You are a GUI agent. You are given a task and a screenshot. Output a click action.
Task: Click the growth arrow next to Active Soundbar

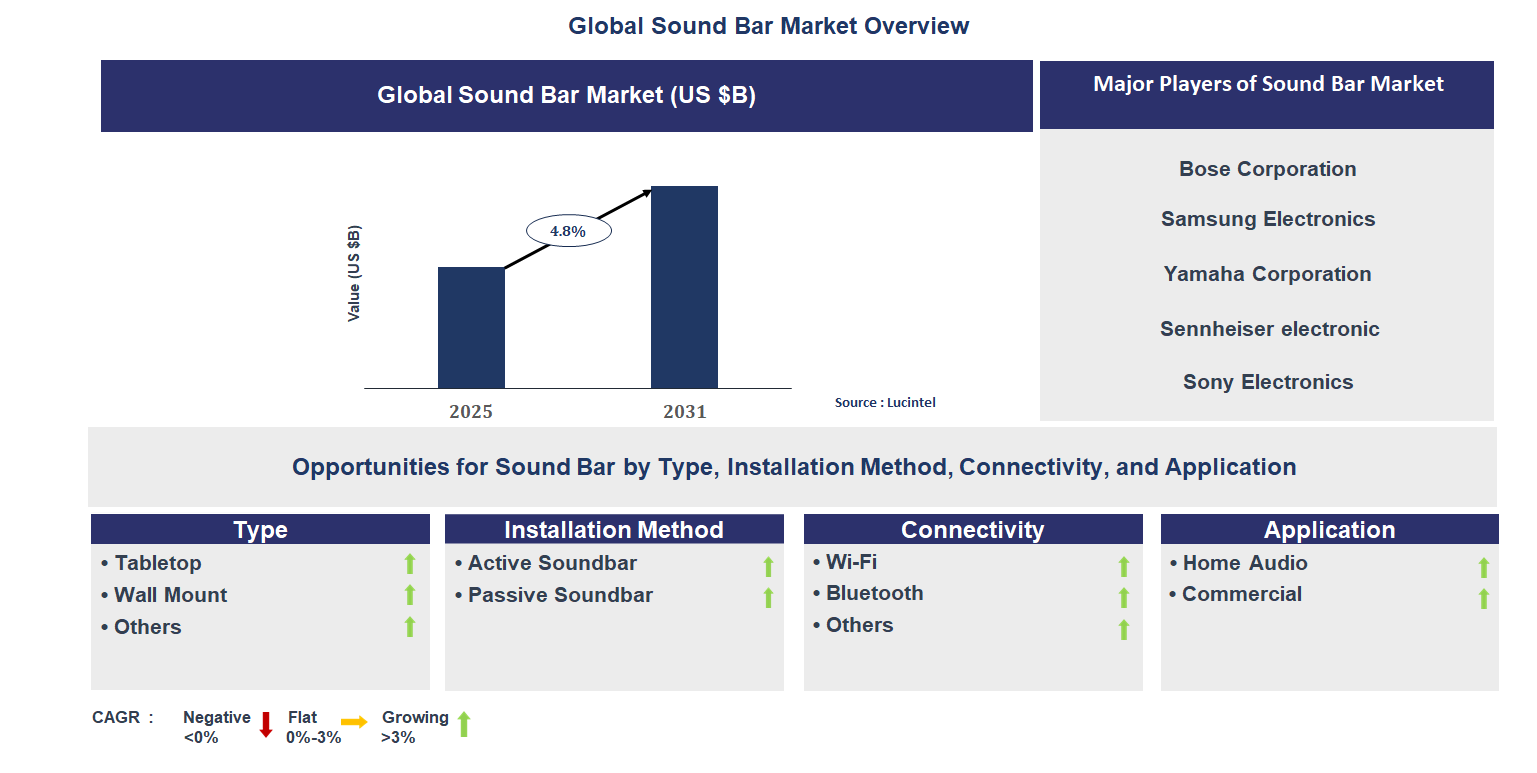[x=767, y=564]
